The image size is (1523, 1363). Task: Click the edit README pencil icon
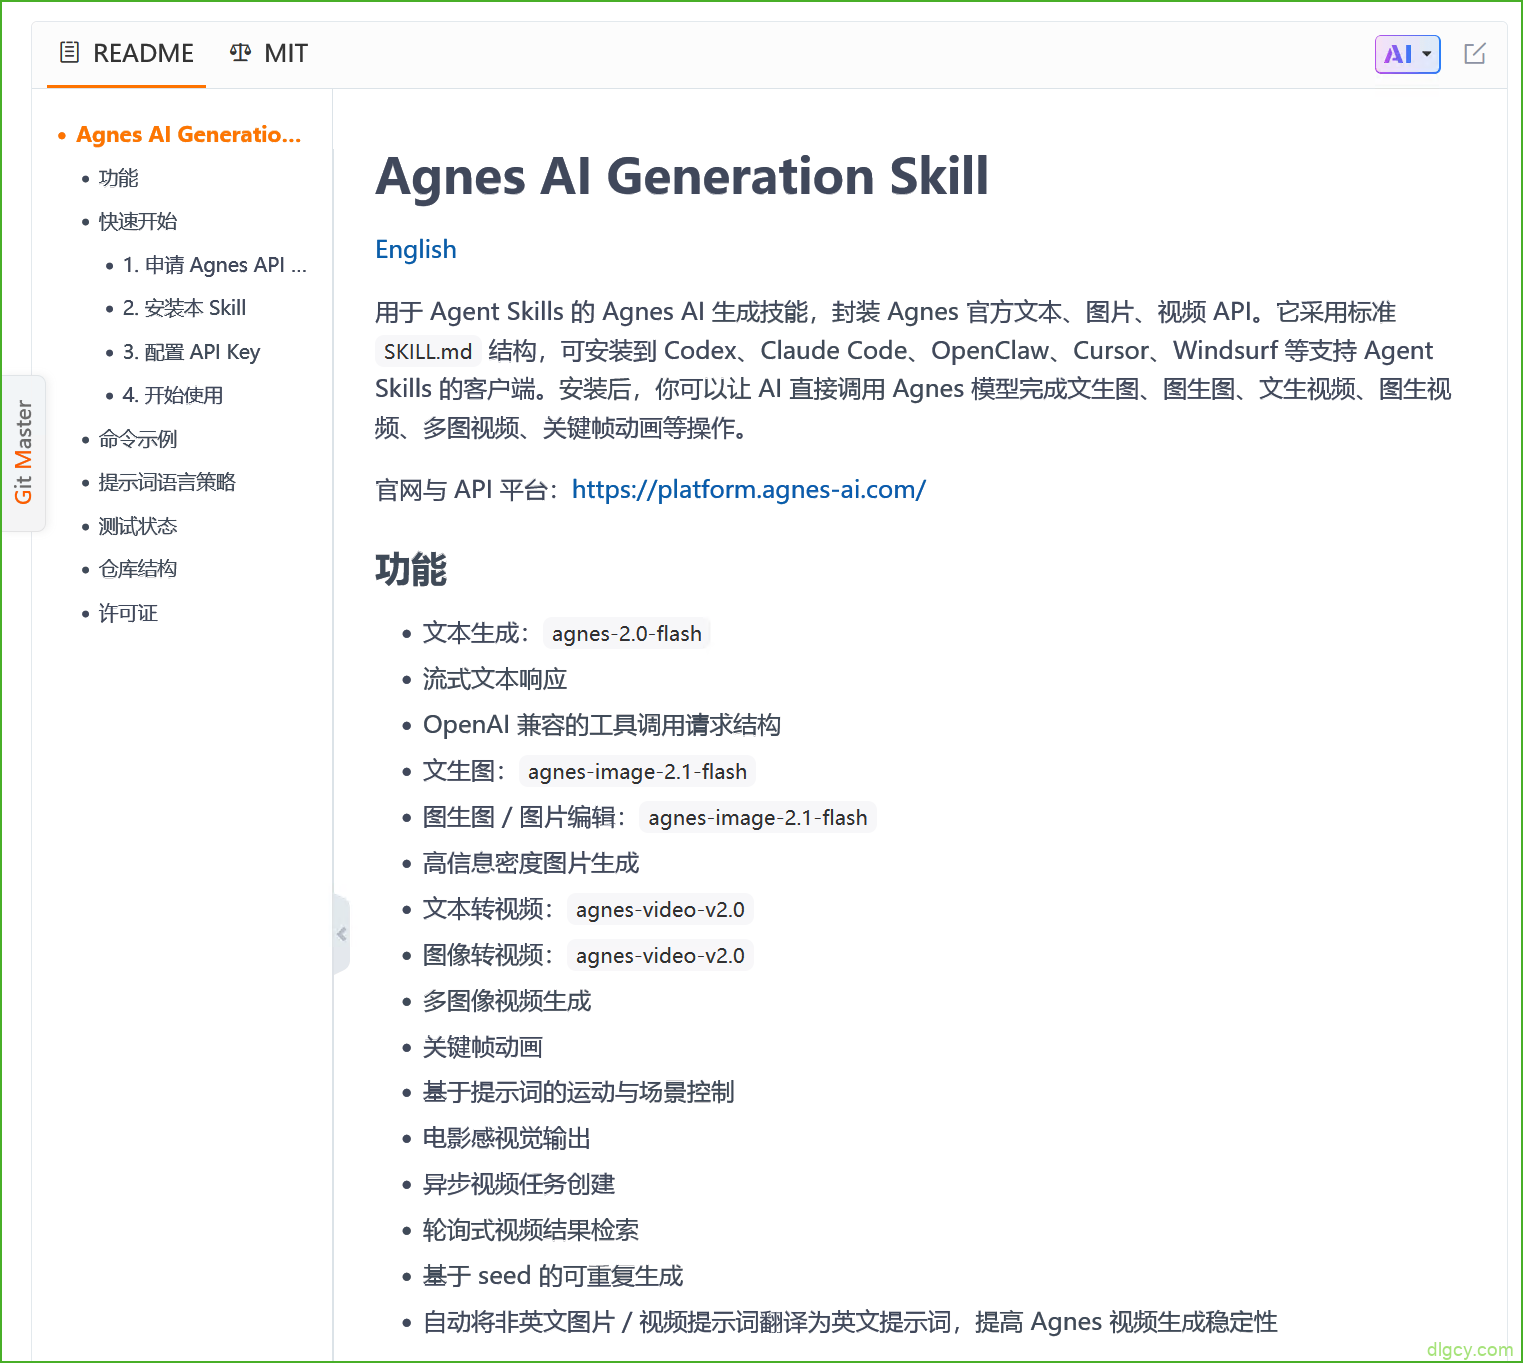[x=1474, y=54]
